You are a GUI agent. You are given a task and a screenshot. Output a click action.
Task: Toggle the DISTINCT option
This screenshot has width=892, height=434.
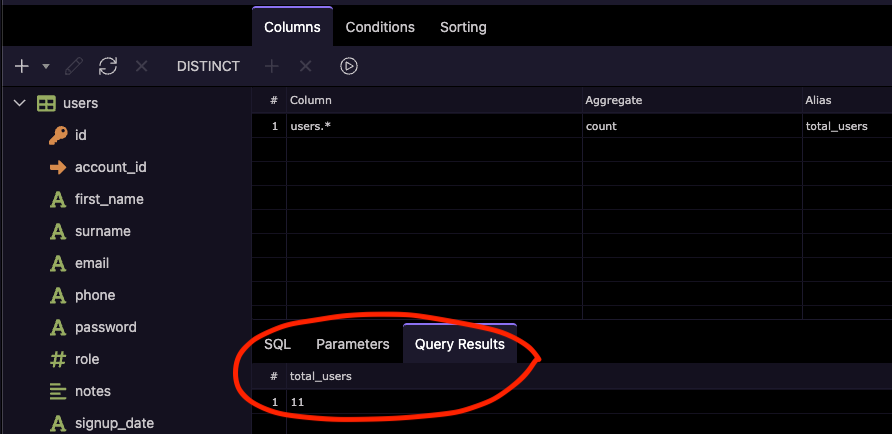[x=208, y=66]
